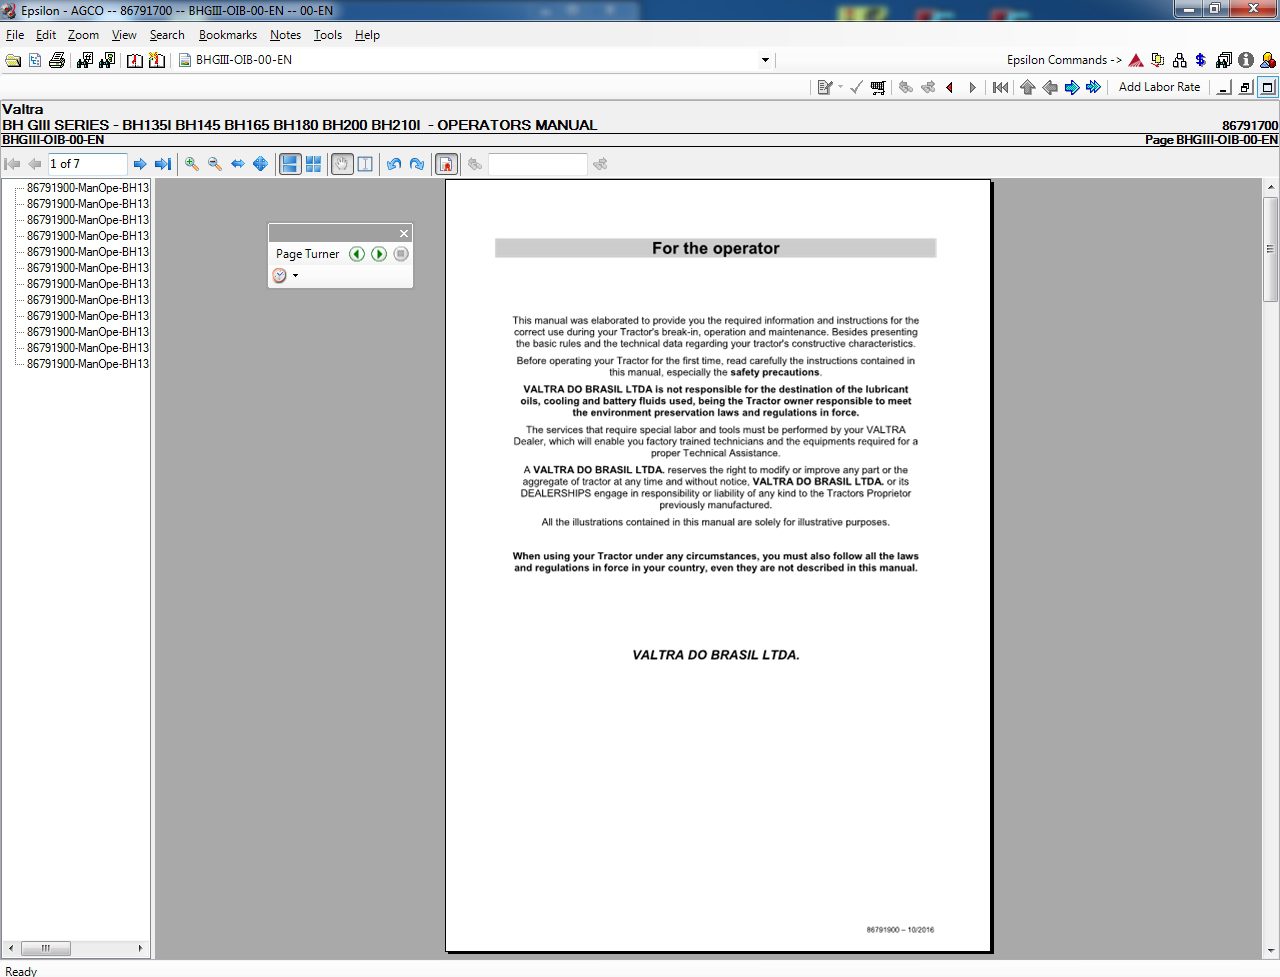Toggle the hand pan tool
This screenshot has height=977, width=1280.
click(342, 164)
